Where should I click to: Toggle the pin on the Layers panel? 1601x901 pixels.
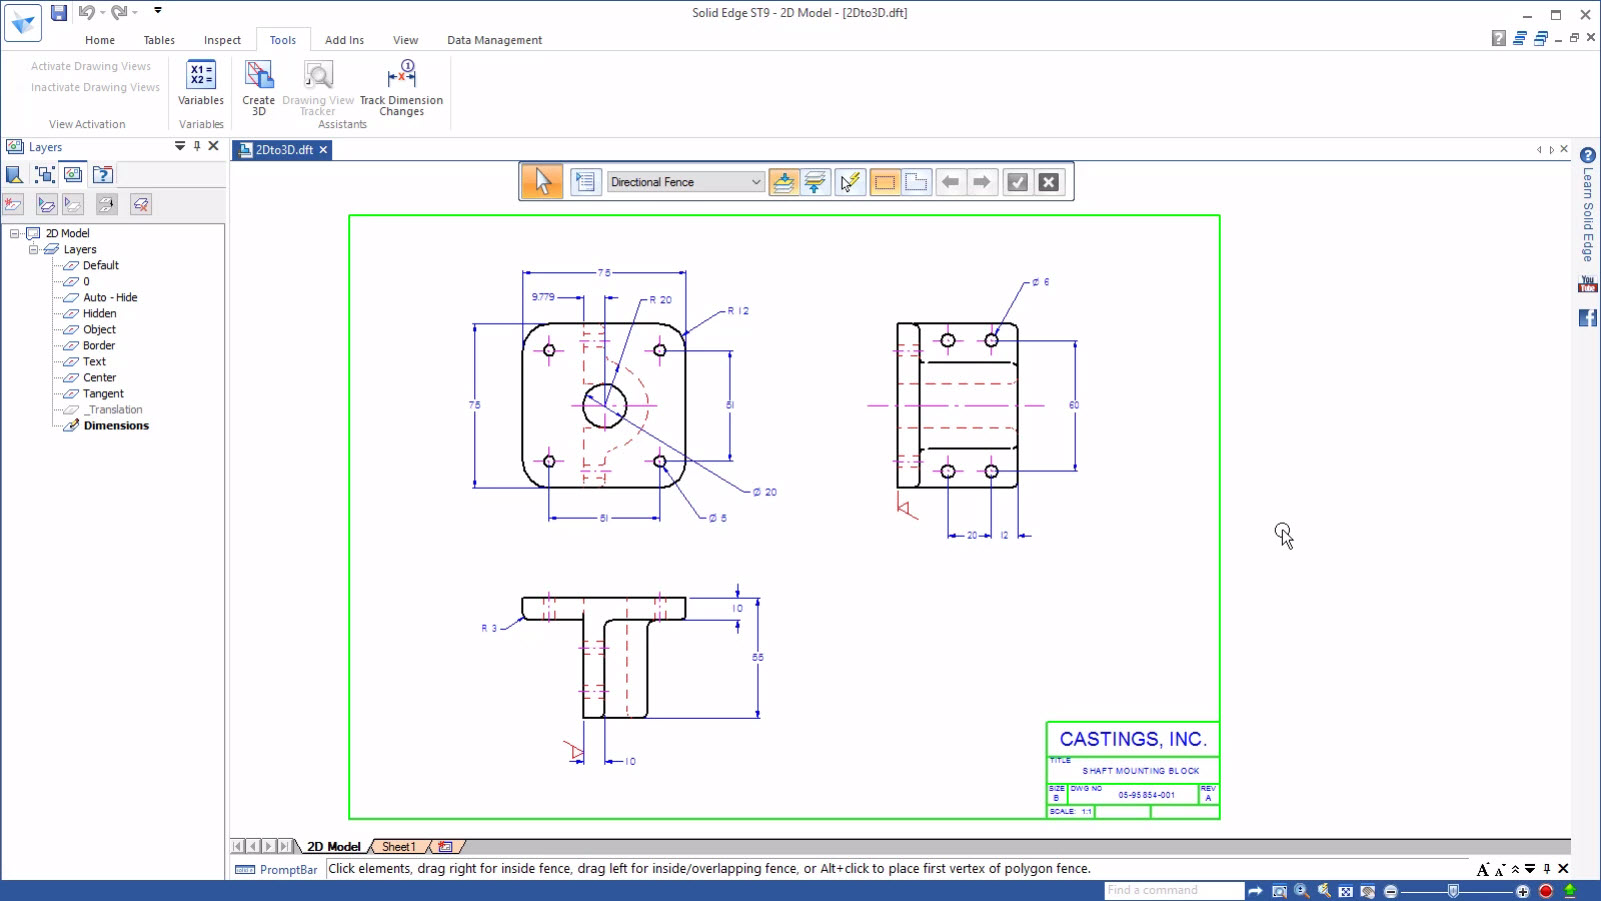(x=197, y=146)
